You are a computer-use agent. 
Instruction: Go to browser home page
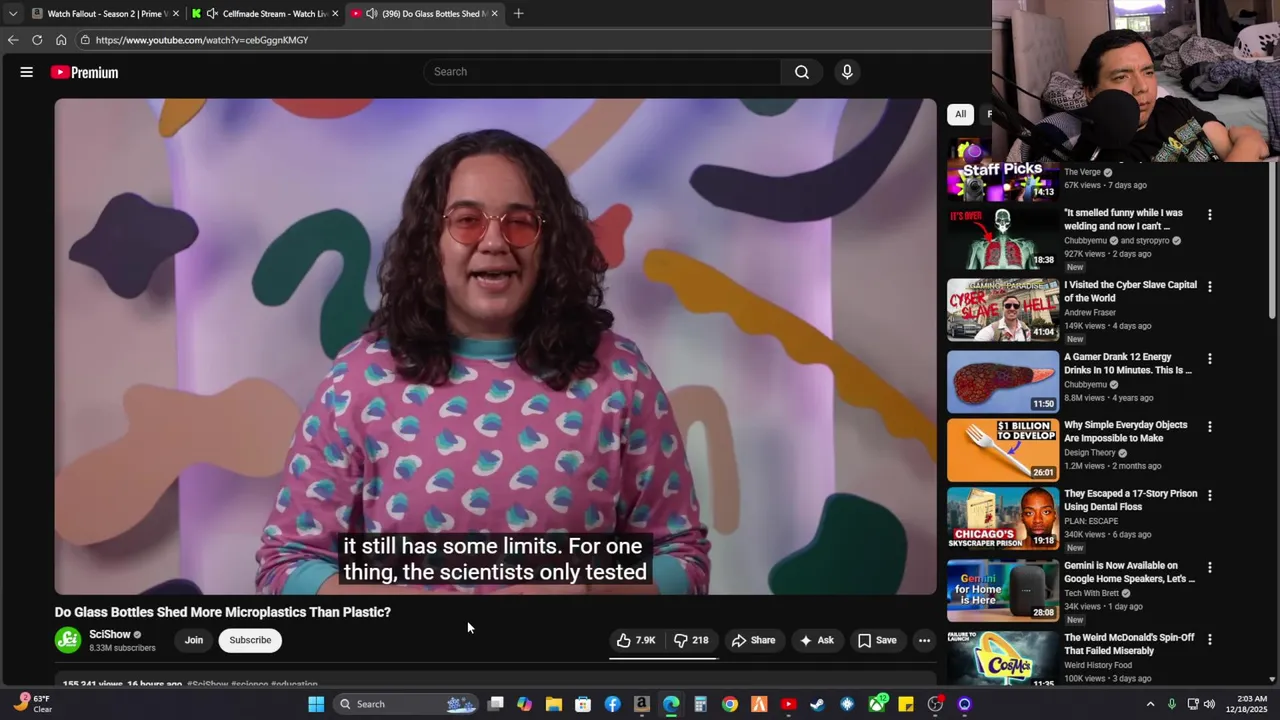point(61,40)
